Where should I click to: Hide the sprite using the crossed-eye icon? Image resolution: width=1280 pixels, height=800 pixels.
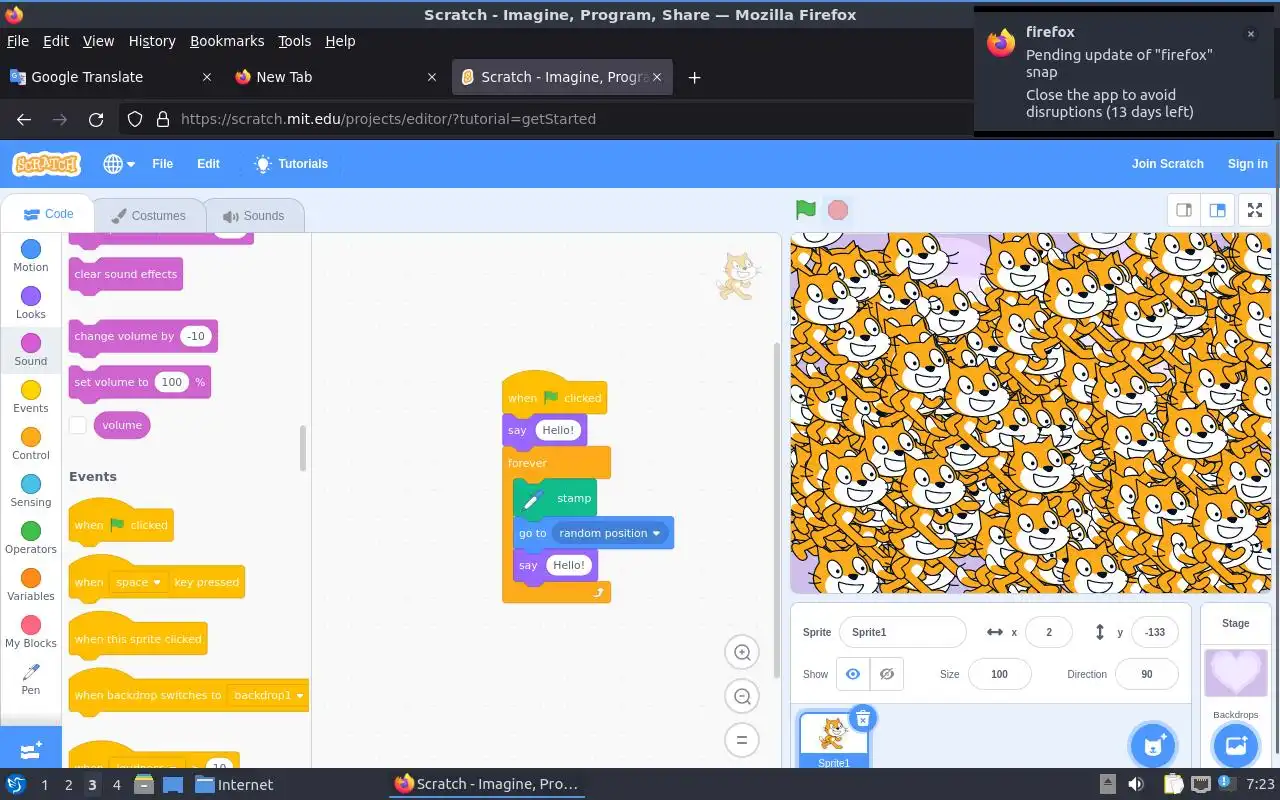point(886,674)
